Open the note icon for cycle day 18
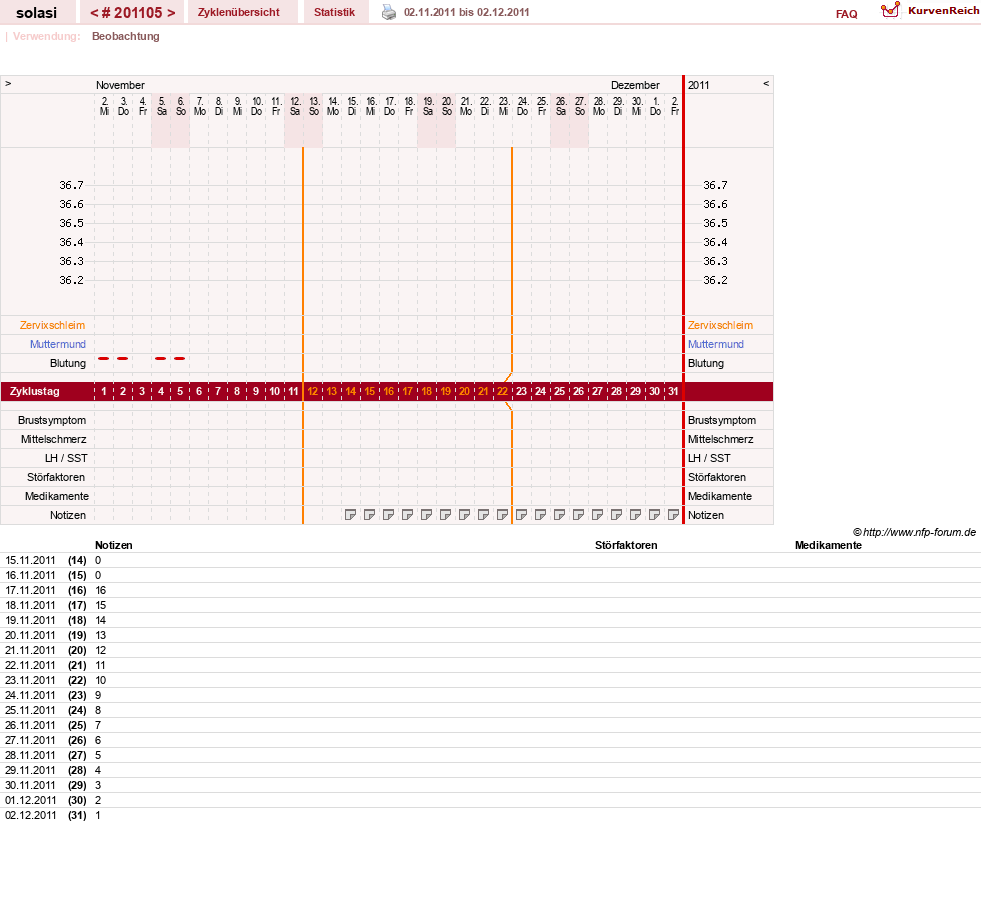The image size is (981, 924). (426, 515)
